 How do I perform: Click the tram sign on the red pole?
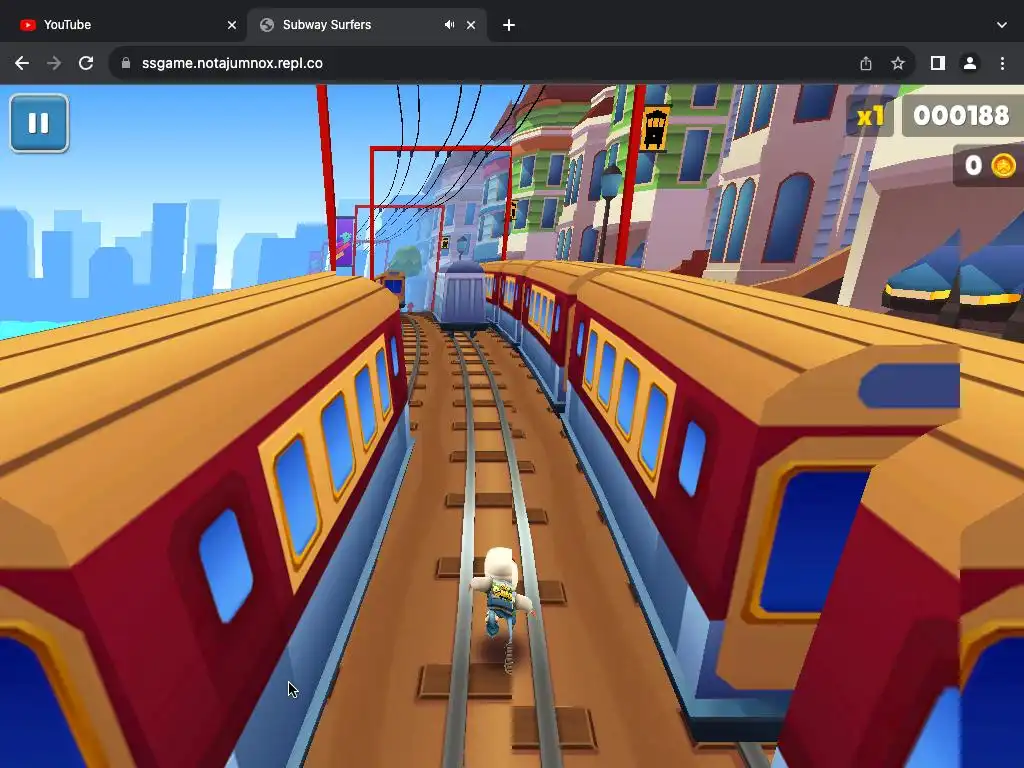click(655, 128)
